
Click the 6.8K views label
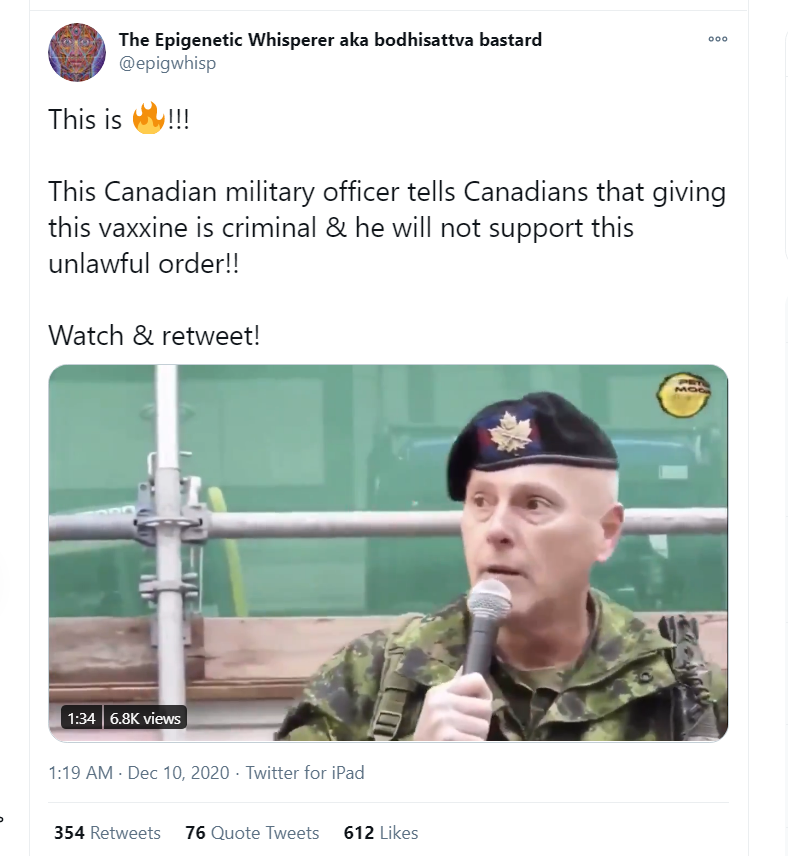[145, 718]
